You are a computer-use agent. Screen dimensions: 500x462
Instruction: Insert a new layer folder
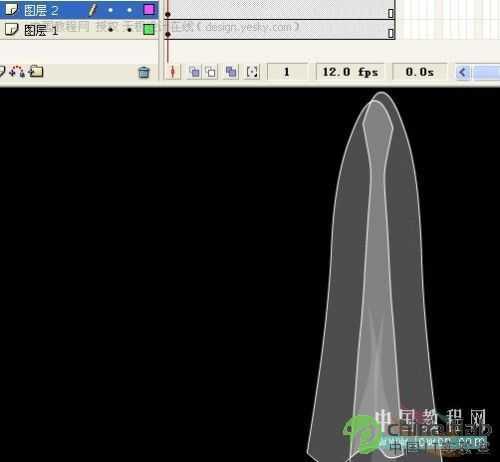[x=36, y=71]
